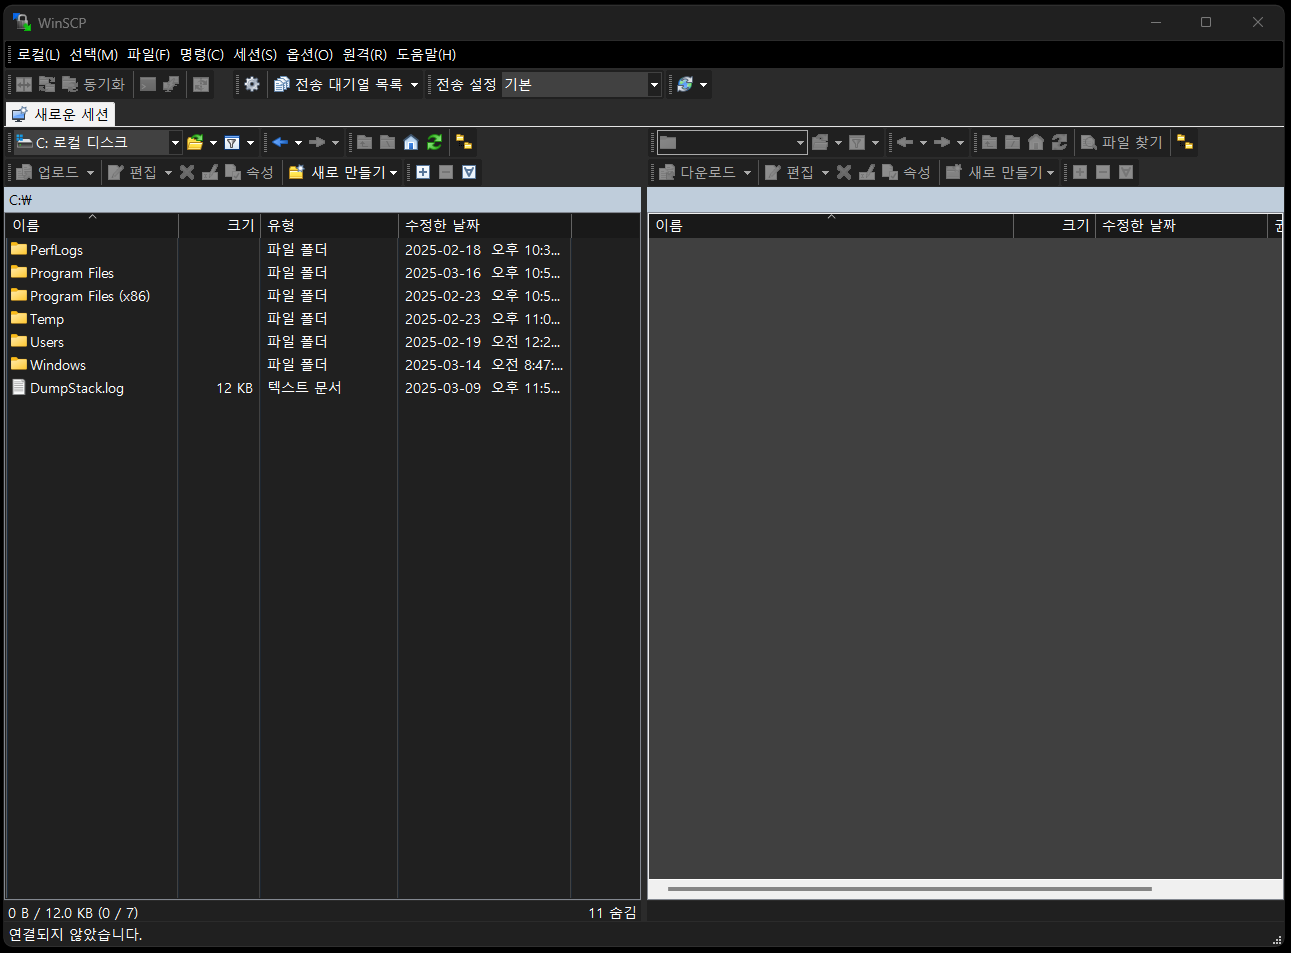
Task: Sort remote files by 수정한 날짜 column
Action: point(1181,226)
